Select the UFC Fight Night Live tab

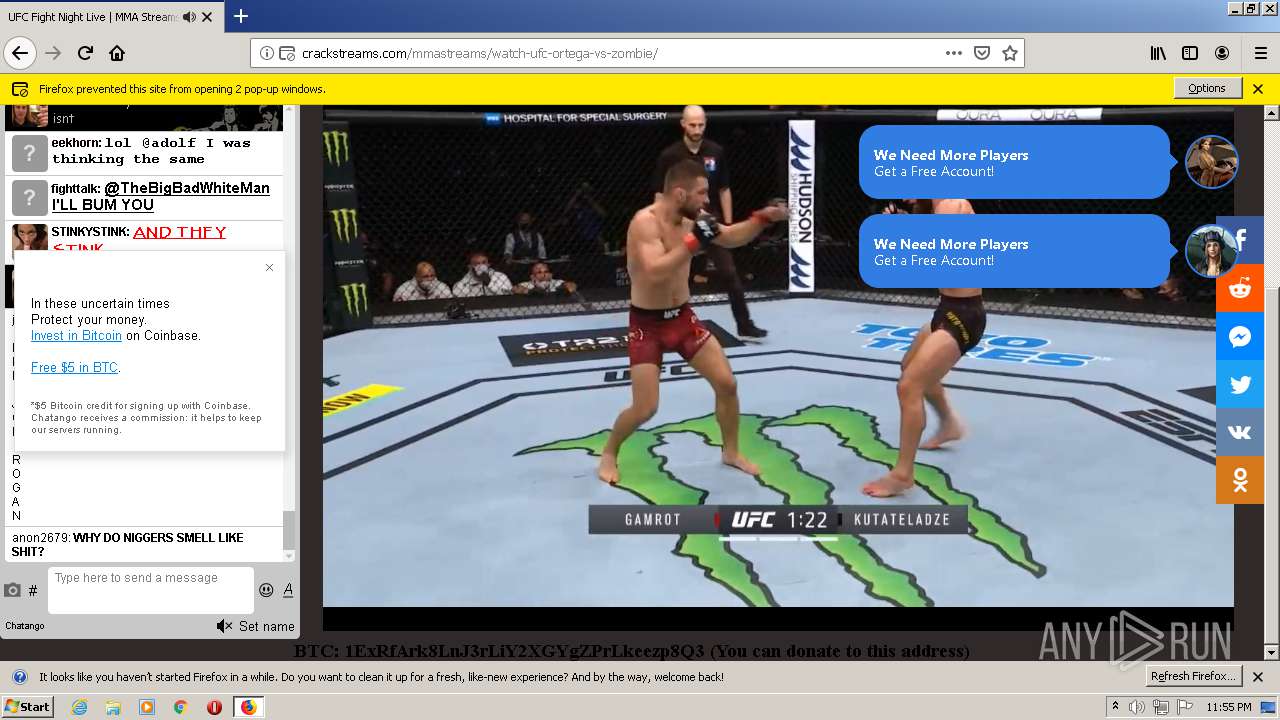[110, 17]
